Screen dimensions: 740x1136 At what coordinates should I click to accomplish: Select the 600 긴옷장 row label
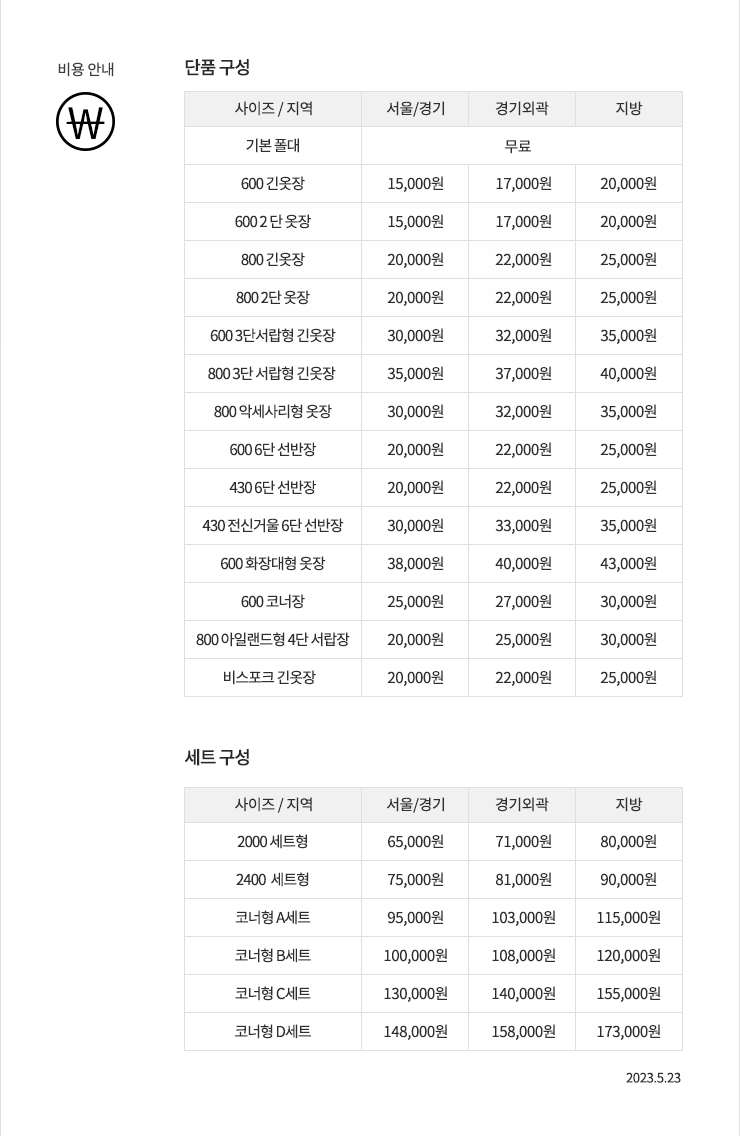[273, 184]
